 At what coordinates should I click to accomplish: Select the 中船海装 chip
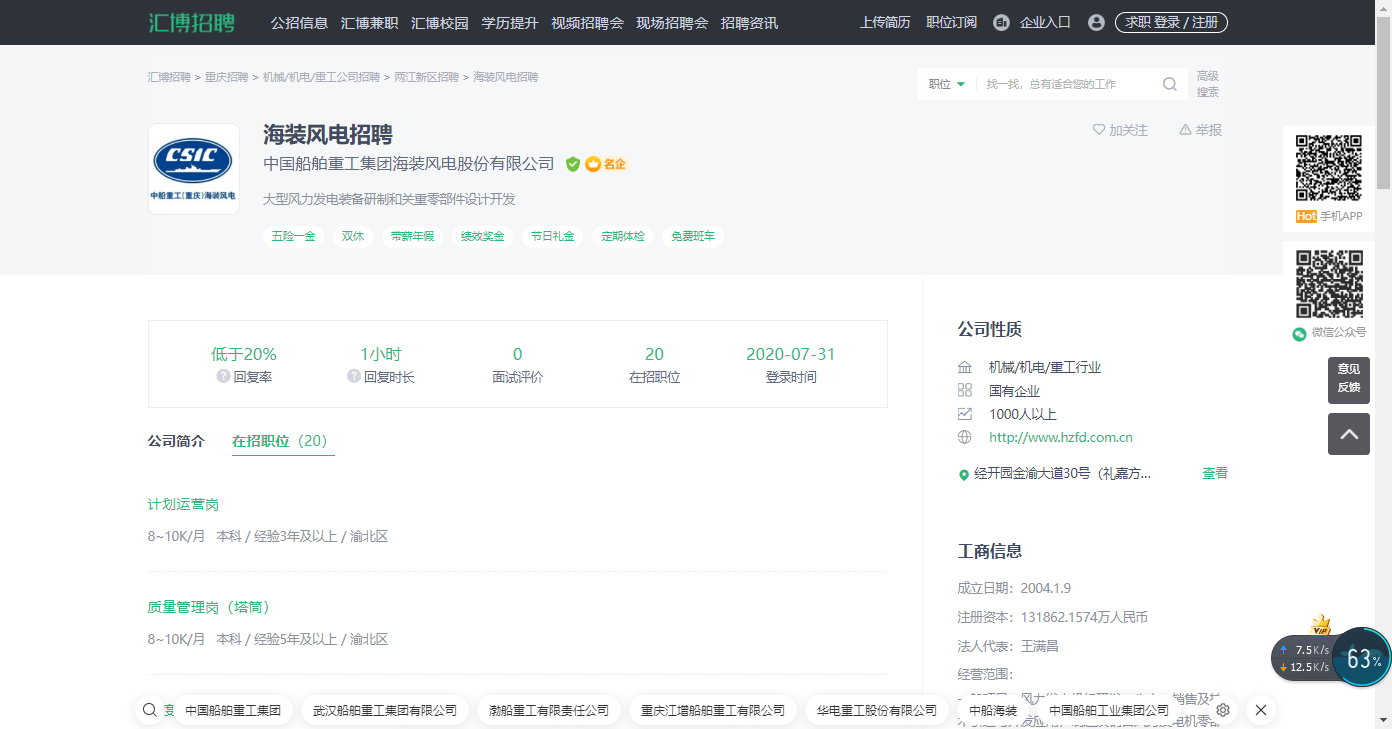993,710
